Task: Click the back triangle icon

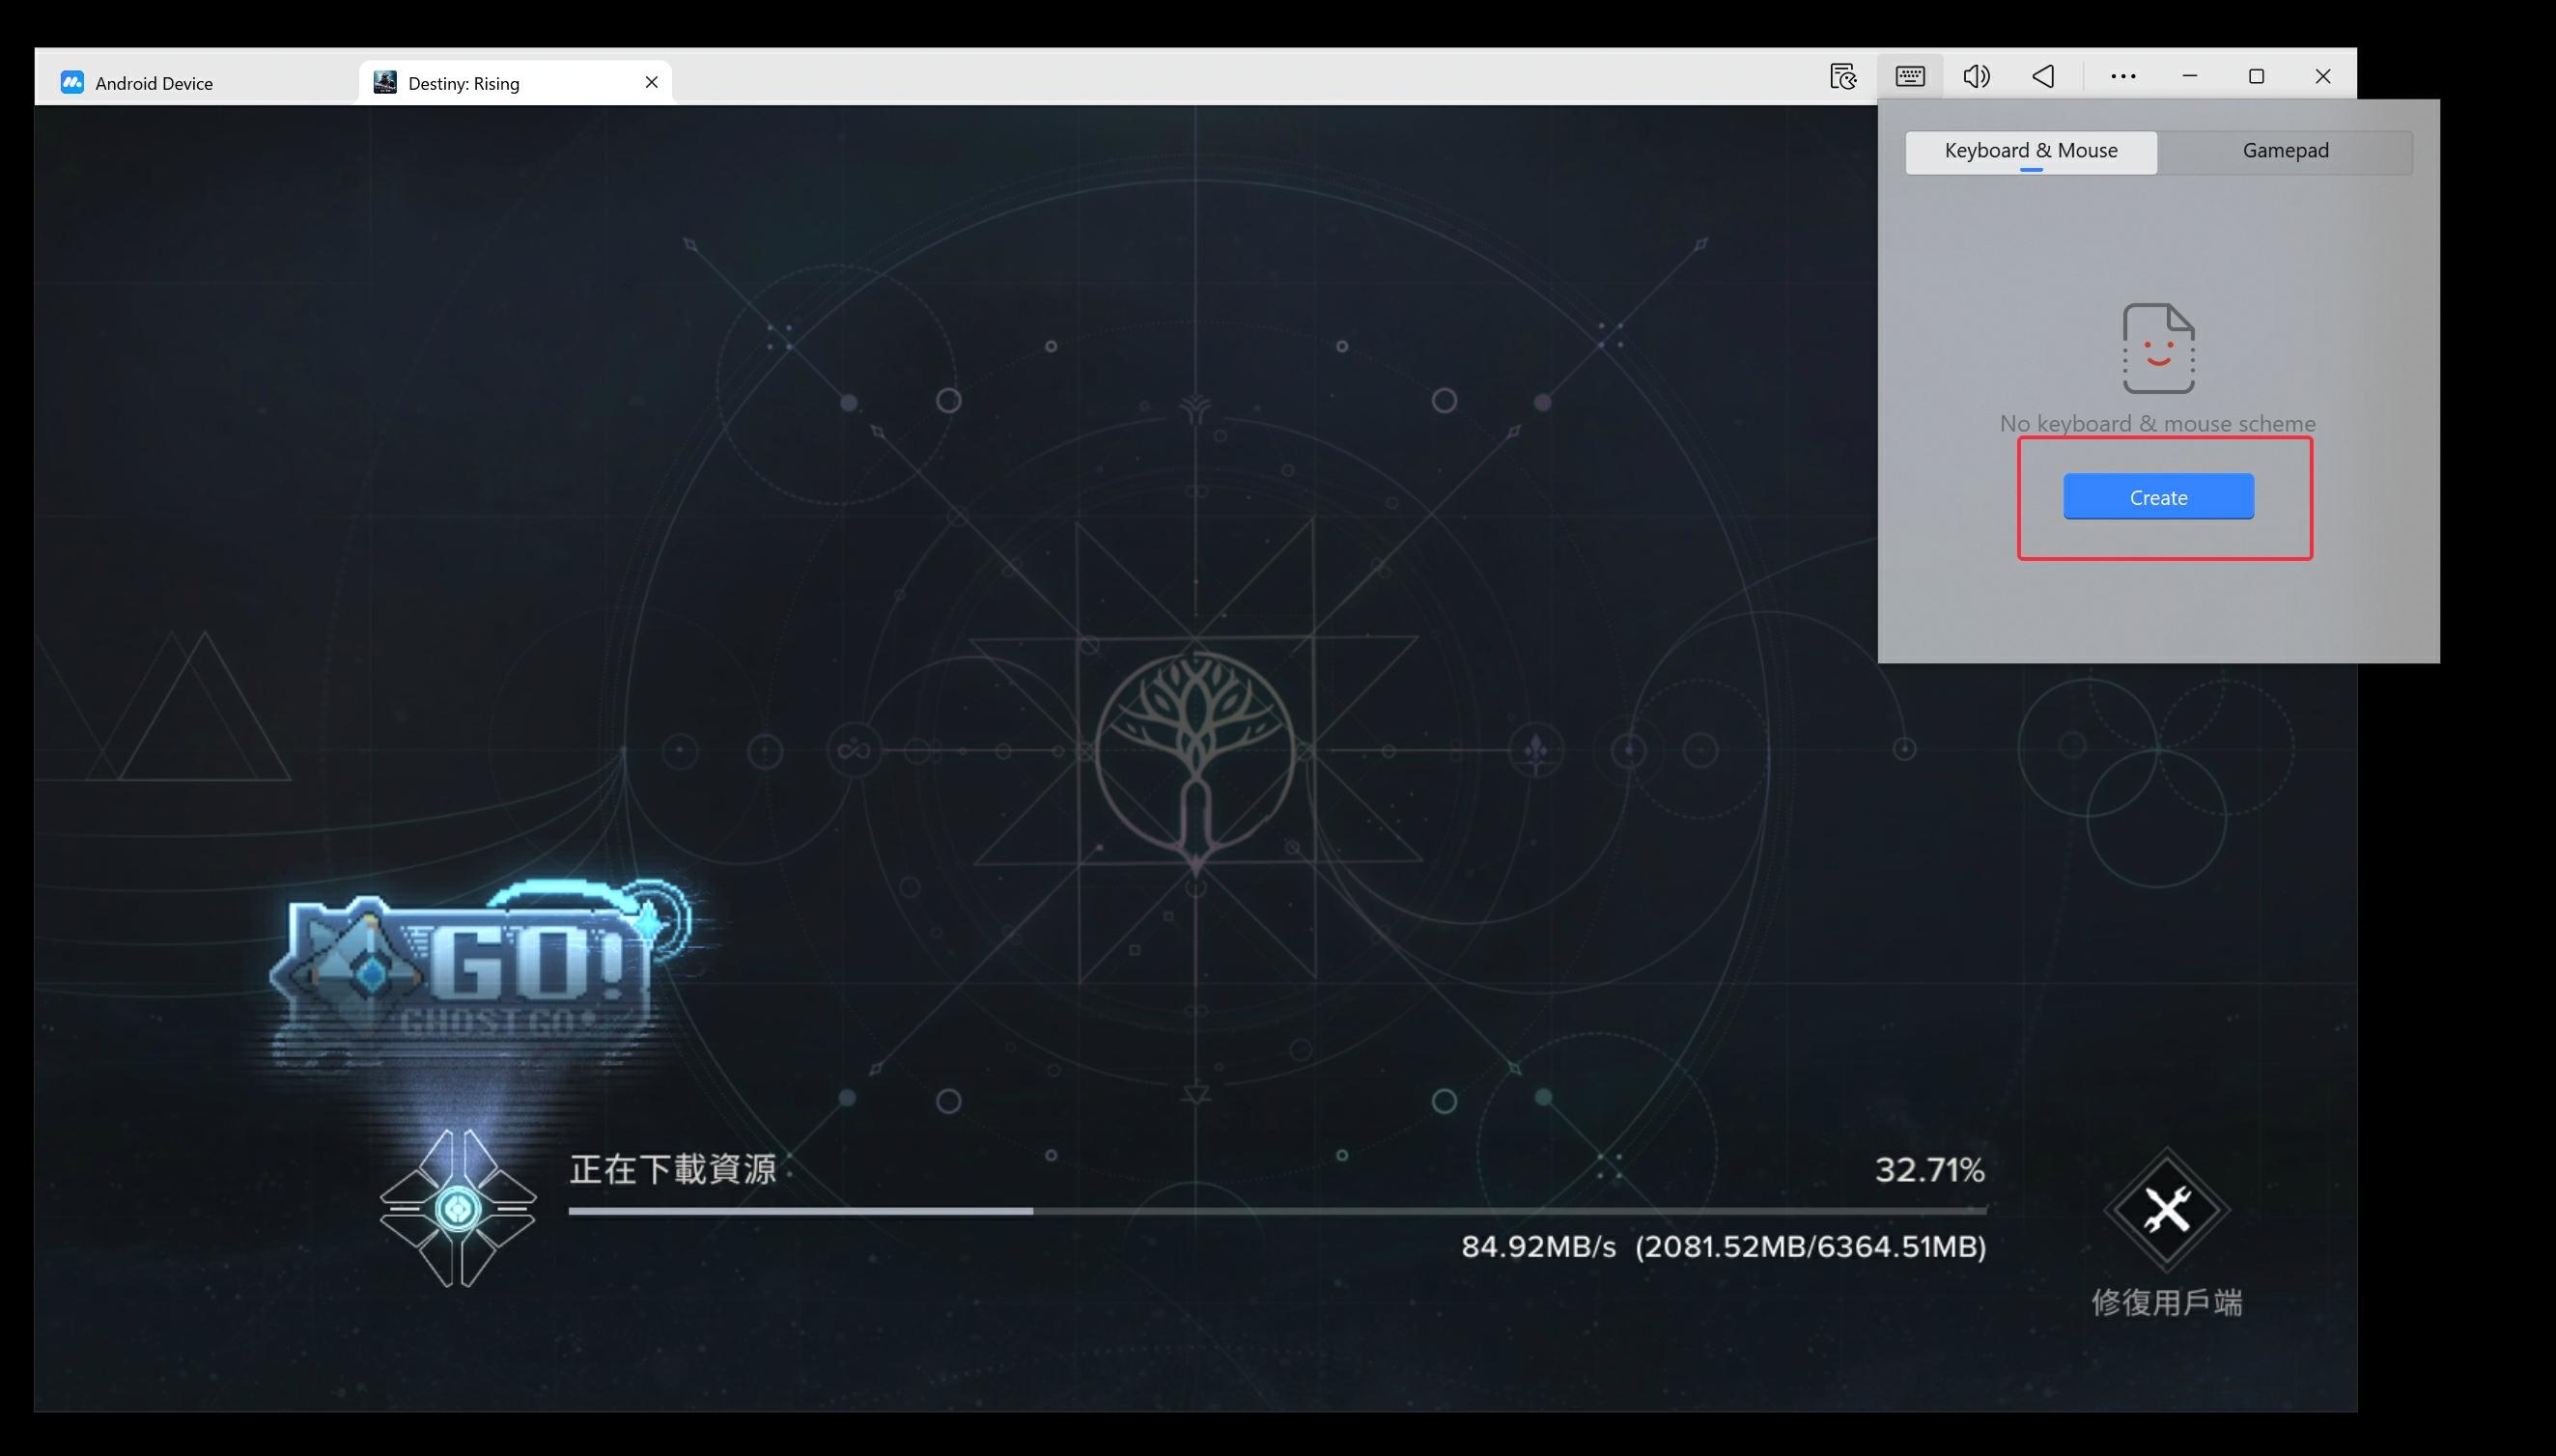Action: pos(2043,76)
